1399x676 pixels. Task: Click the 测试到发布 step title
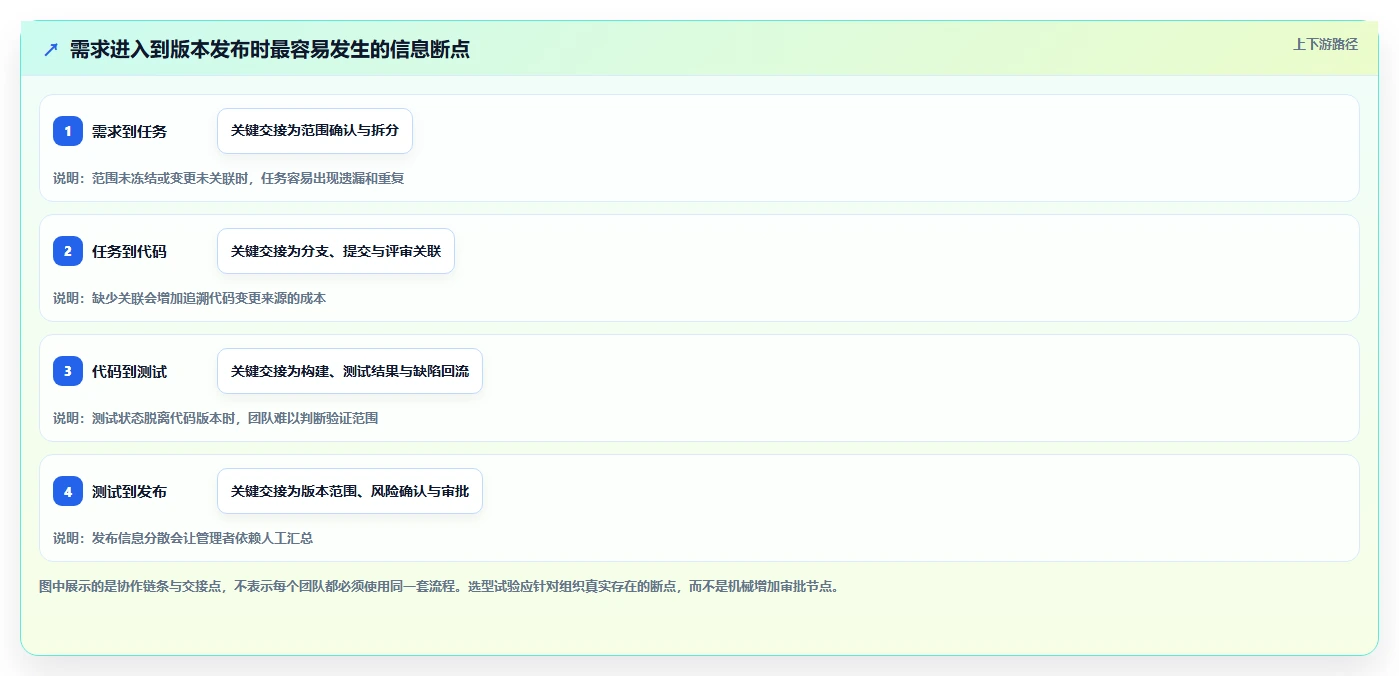[129, 491]
